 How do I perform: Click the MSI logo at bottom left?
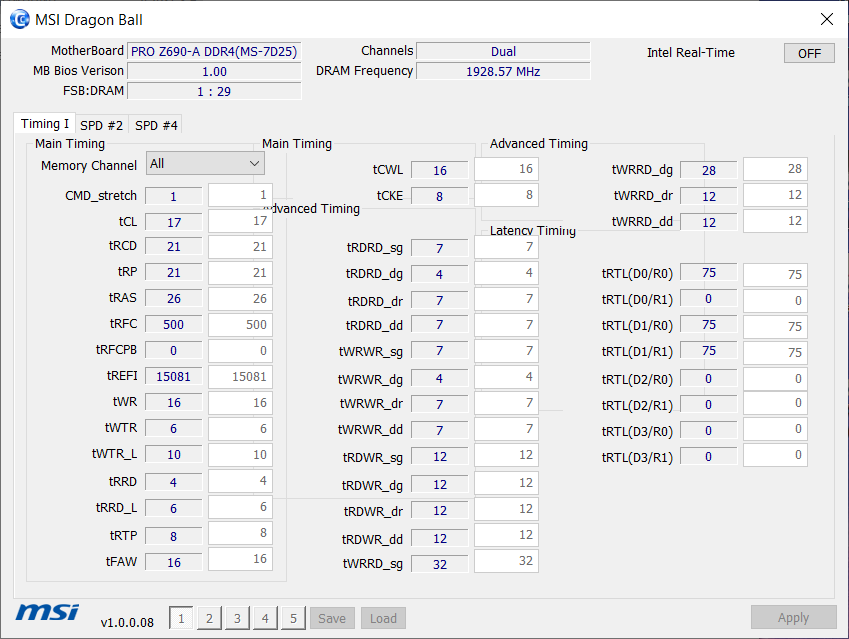[x=47, y=612]
